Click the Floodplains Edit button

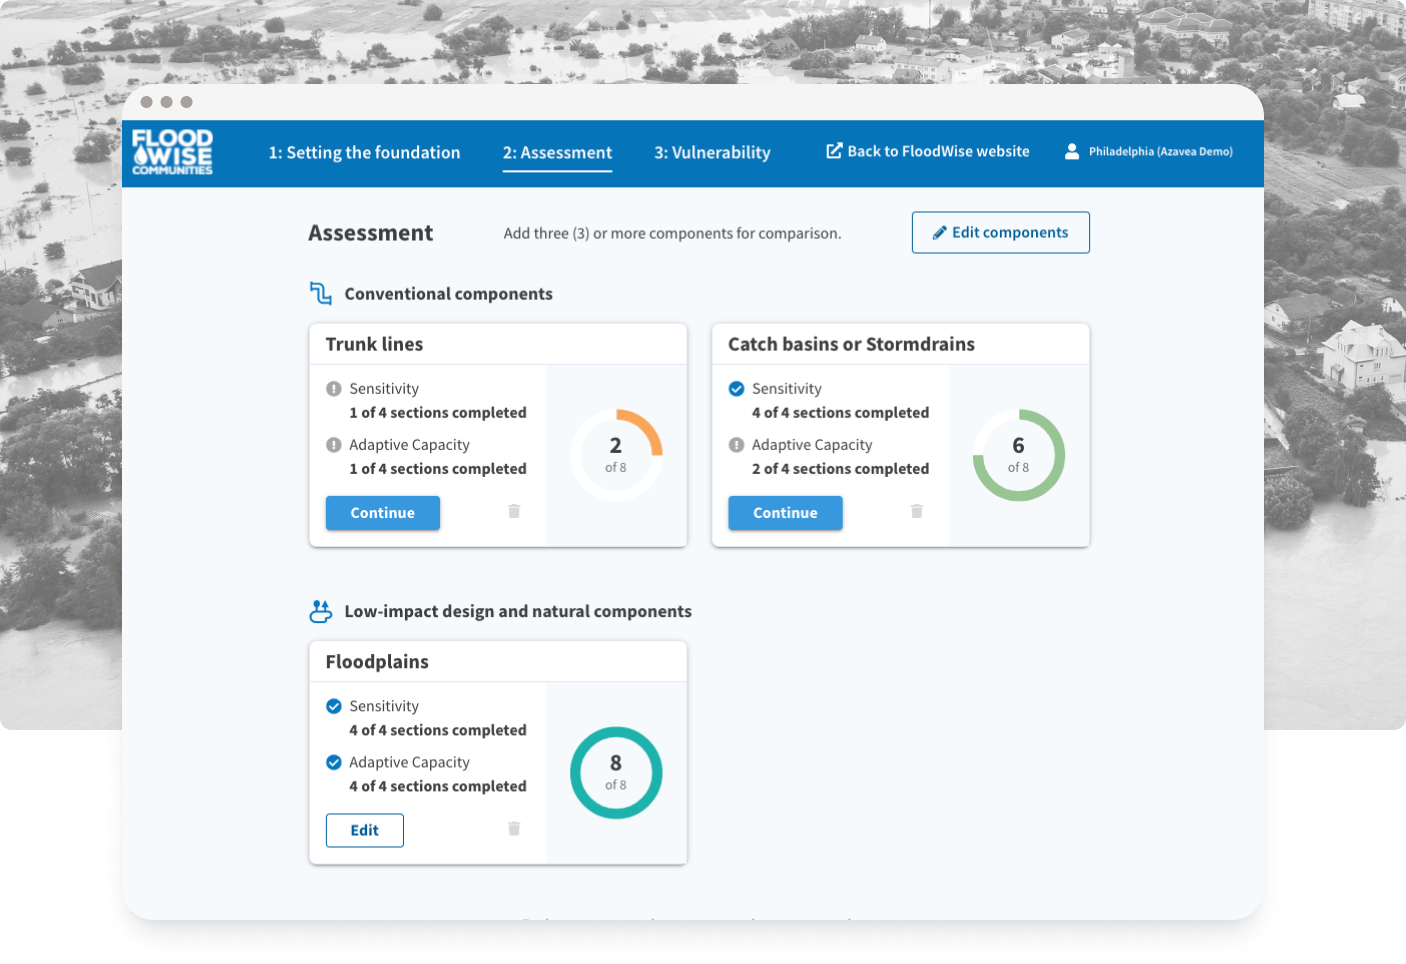coord(364,830)
